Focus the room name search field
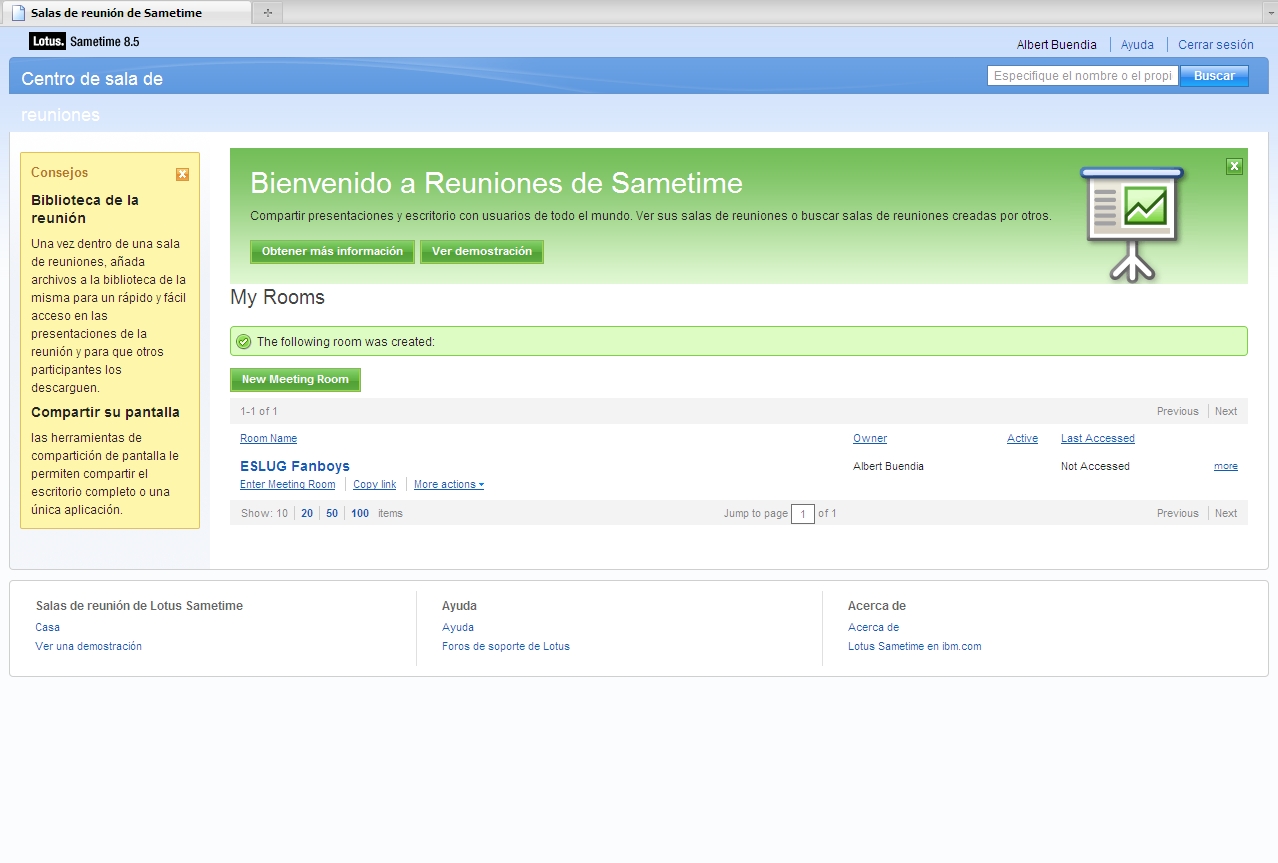1278x863 pixels. coord(1083,76)
